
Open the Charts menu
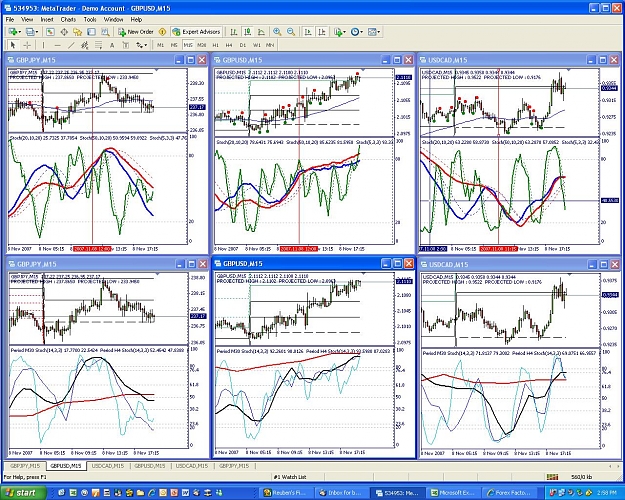(x=68, y=19)
